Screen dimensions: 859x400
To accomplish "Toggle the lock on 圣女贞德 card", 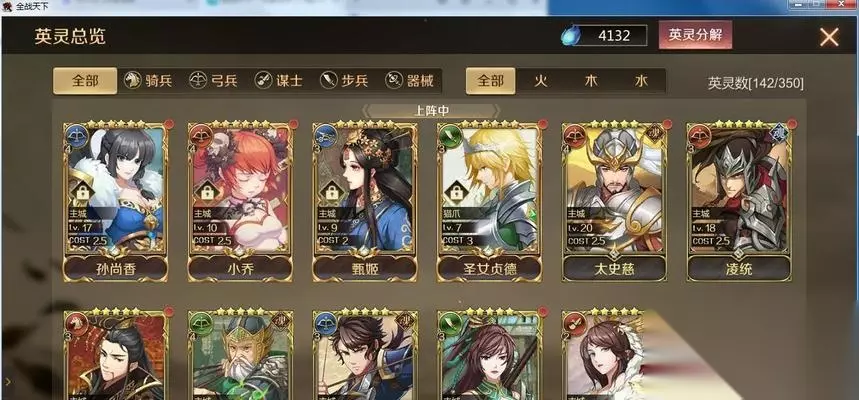I will tap(455, 192).
